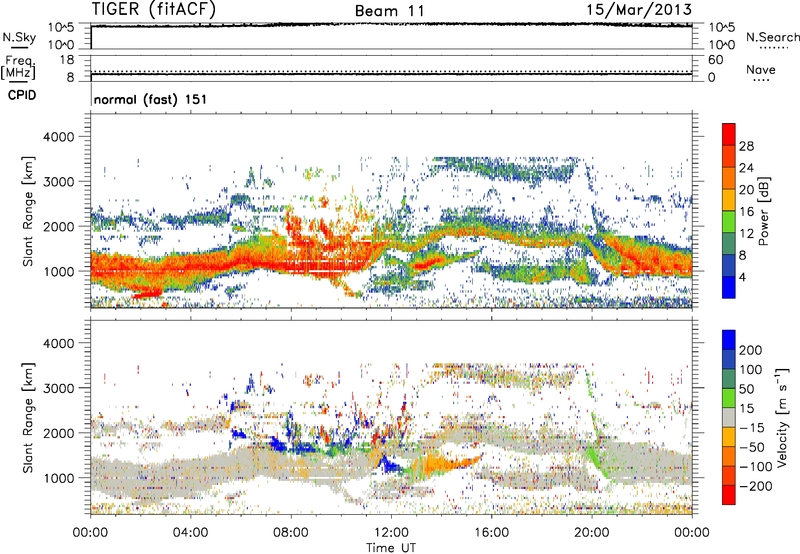Click the Beam 11 heading
The height and width of the screenshot is (554, 800).
[390, 11]
